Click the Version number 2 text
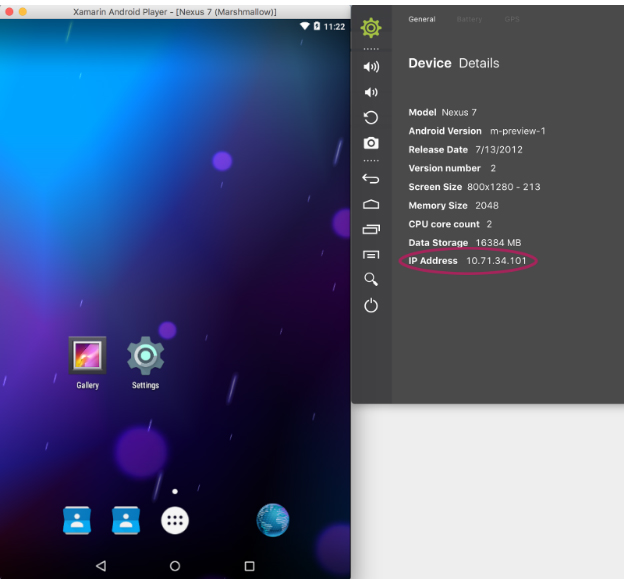Screen dimensions: 624x579 [x=452, y=168]
